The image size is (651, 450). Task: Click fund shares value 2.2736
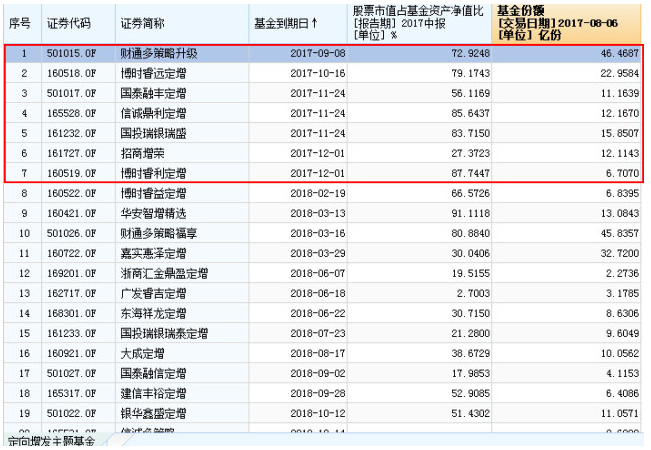pyautogui.click(x=622, y=274)
